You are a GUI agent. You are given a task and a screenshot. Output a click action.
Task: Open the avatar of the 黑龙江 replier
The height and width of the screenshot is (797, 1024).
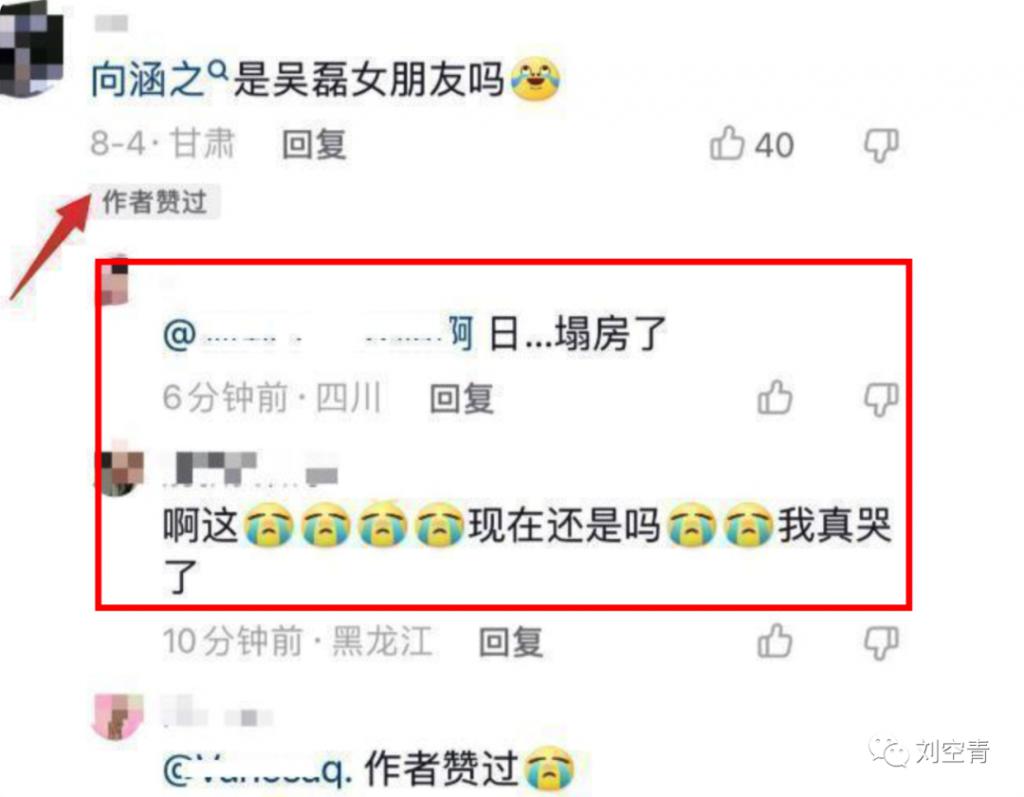coord(119,472)
